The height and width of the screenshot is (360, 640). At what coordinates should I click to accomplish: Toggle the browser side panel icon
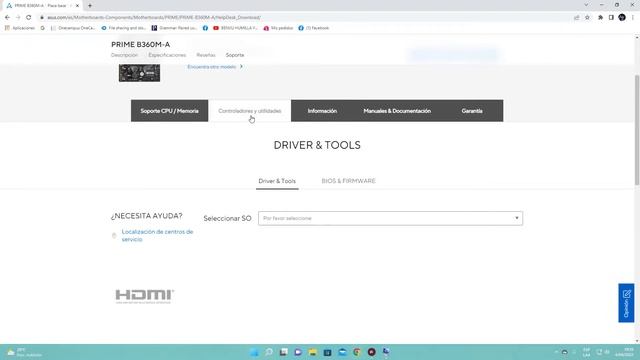(x=611, y=18)
